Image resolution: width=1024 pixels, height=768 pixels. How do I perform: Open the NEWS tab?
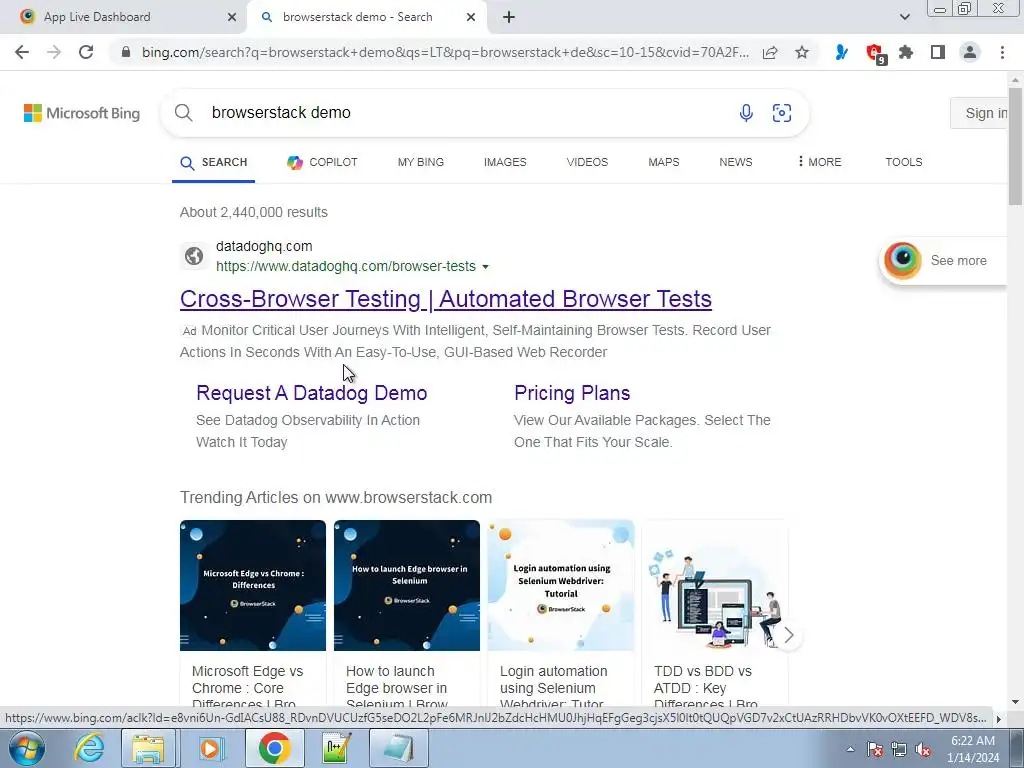(x=735, y=162)
